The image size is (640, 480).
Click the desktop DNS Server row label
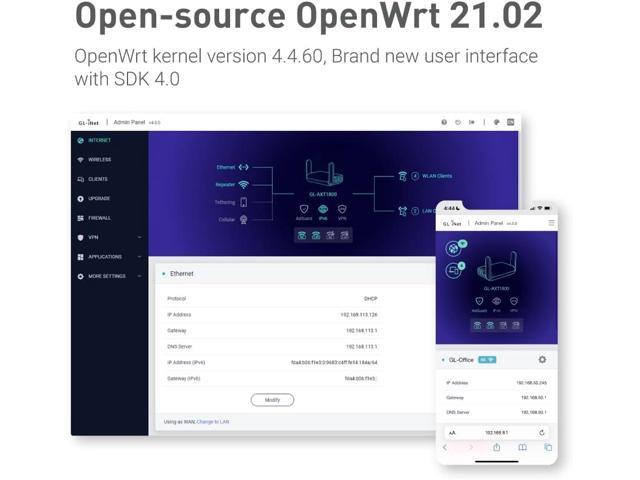pos(180,347)
